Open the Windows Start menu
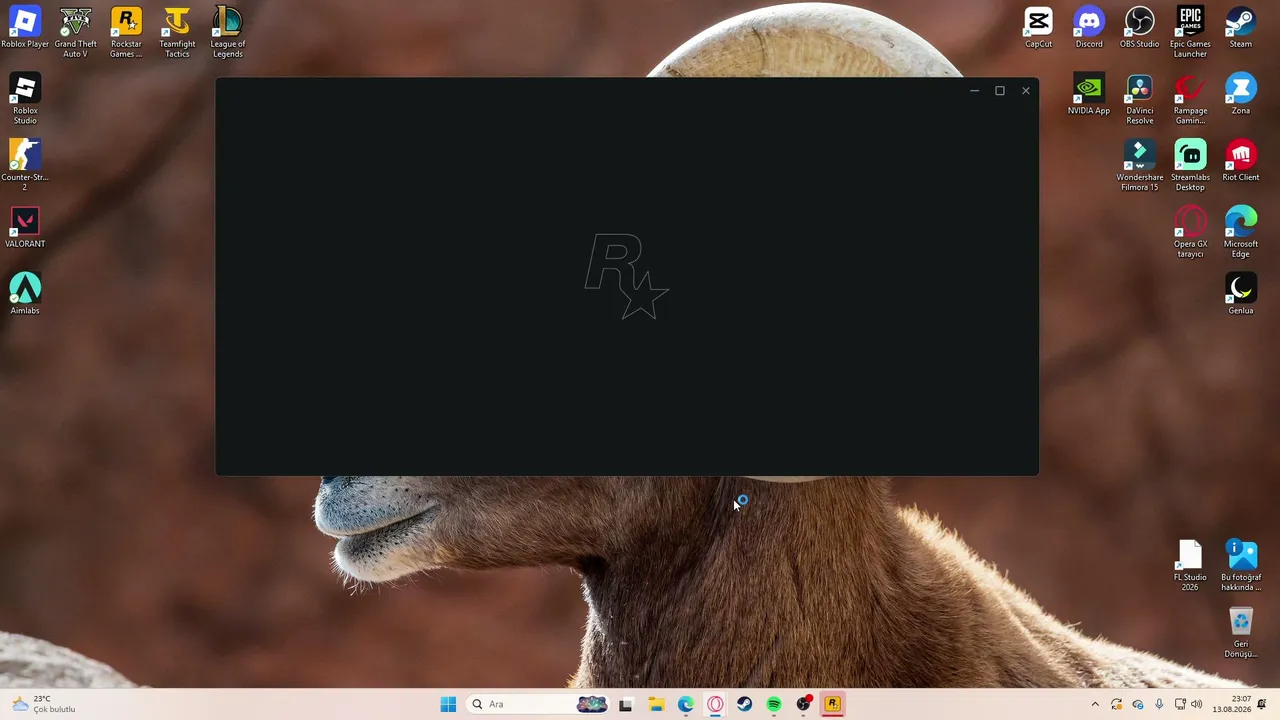 [x=448, y=704]
